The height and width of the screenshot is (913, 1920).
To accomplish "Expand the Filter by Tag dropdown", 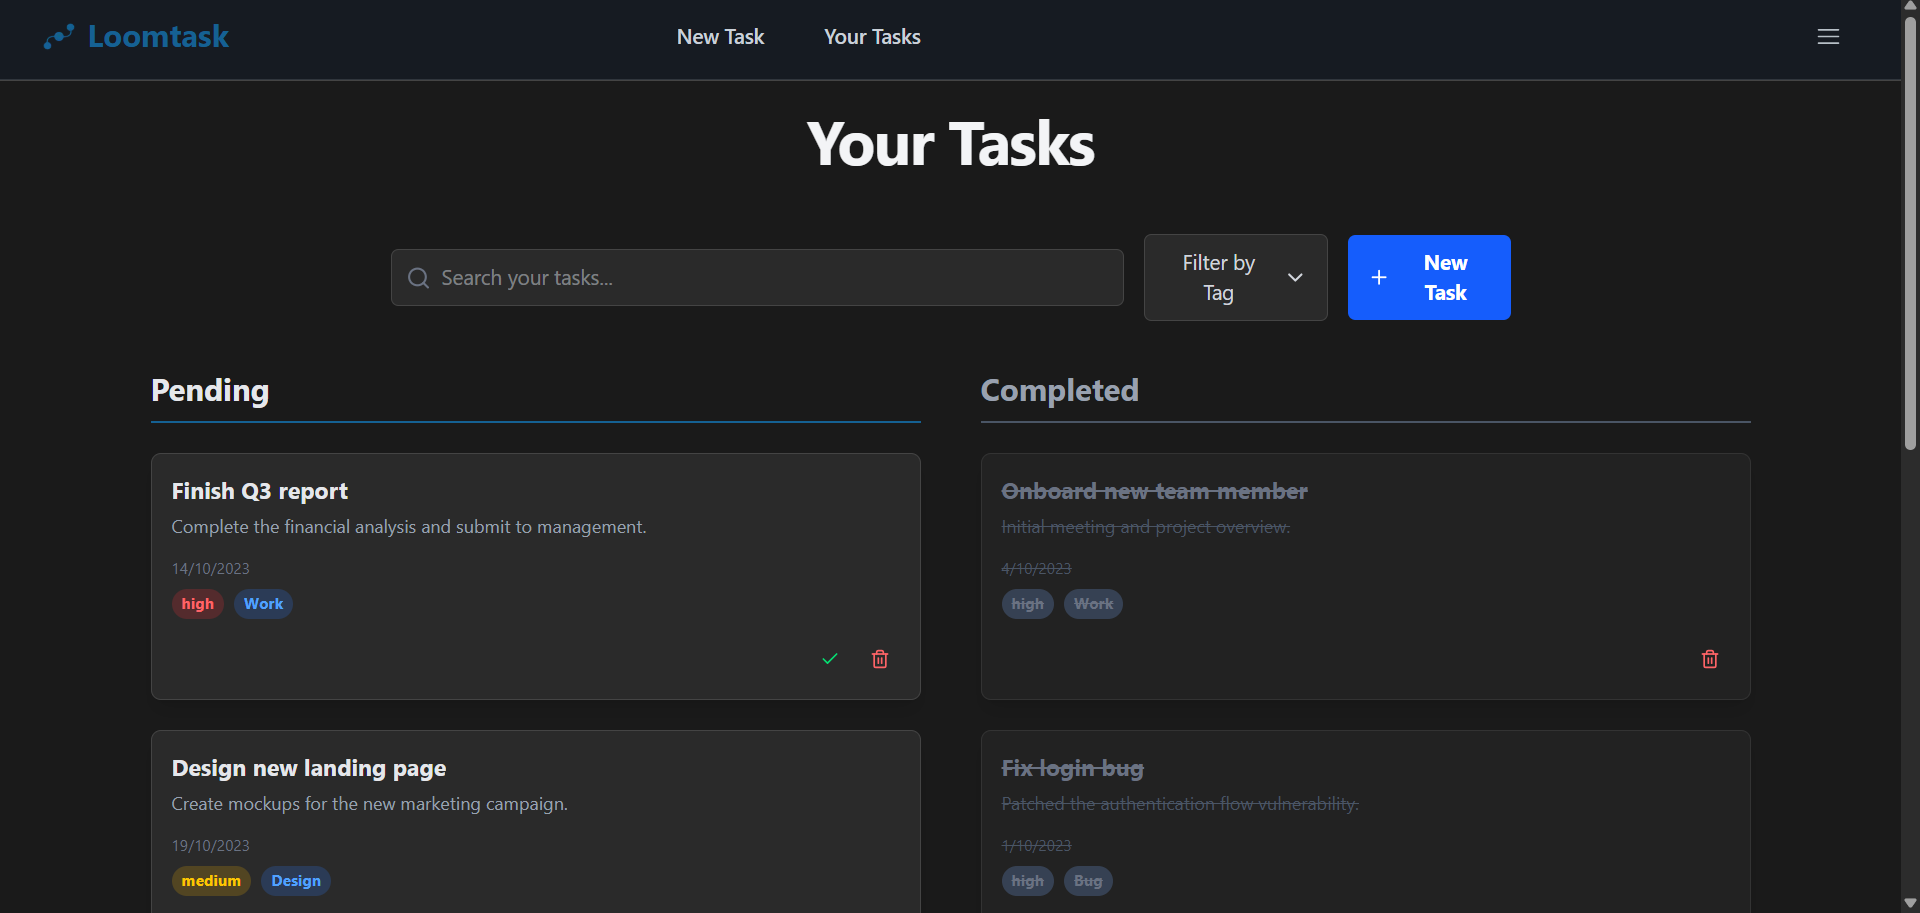I will pyautogui.click(x=1234, y=278).
